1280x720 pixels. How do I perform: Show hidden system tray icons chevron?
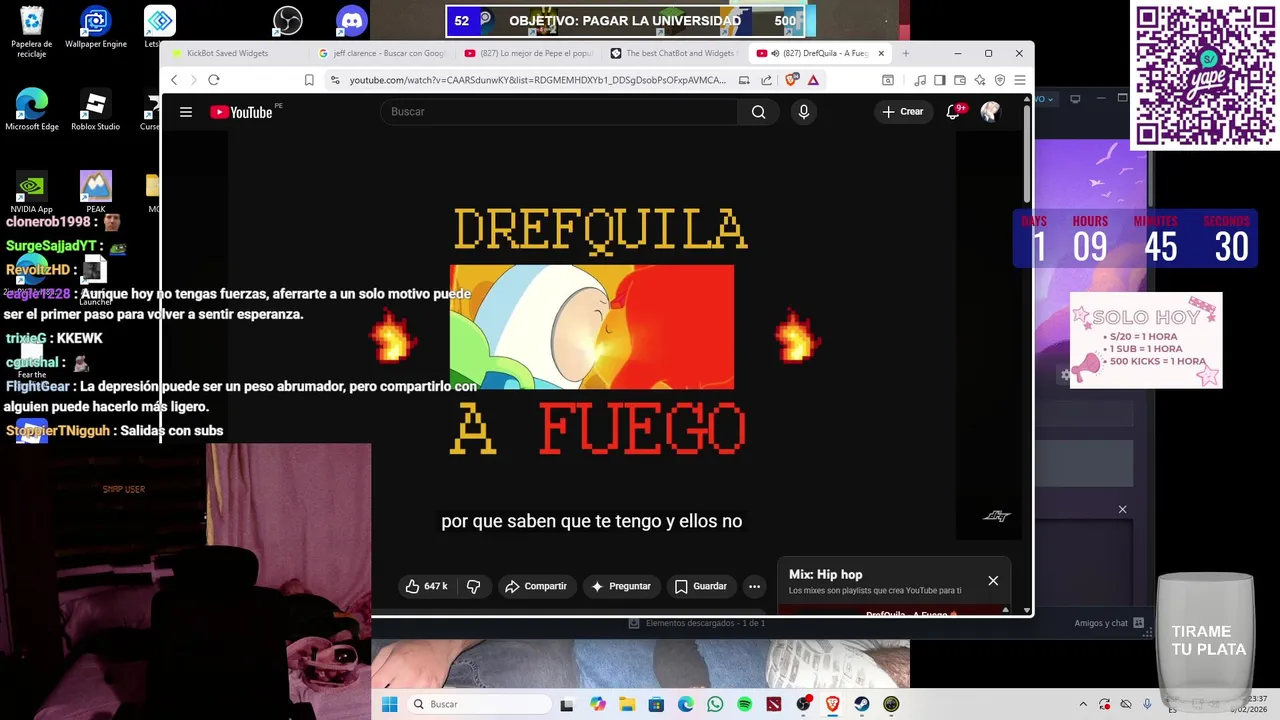(1083, 704)
